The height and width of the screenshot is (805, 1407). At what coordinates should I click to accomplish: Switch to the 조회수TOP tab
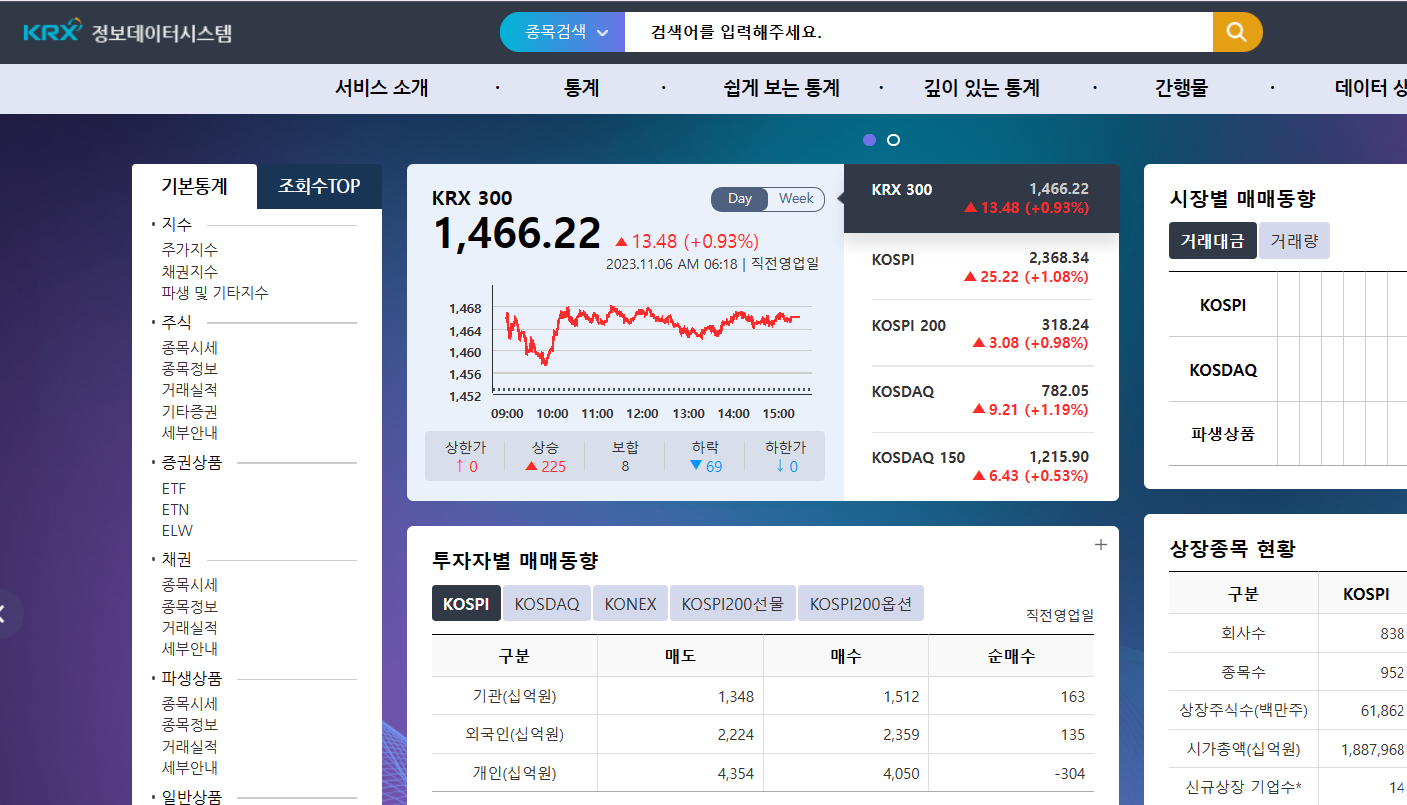pyautogui.click(x=319, y=186)
